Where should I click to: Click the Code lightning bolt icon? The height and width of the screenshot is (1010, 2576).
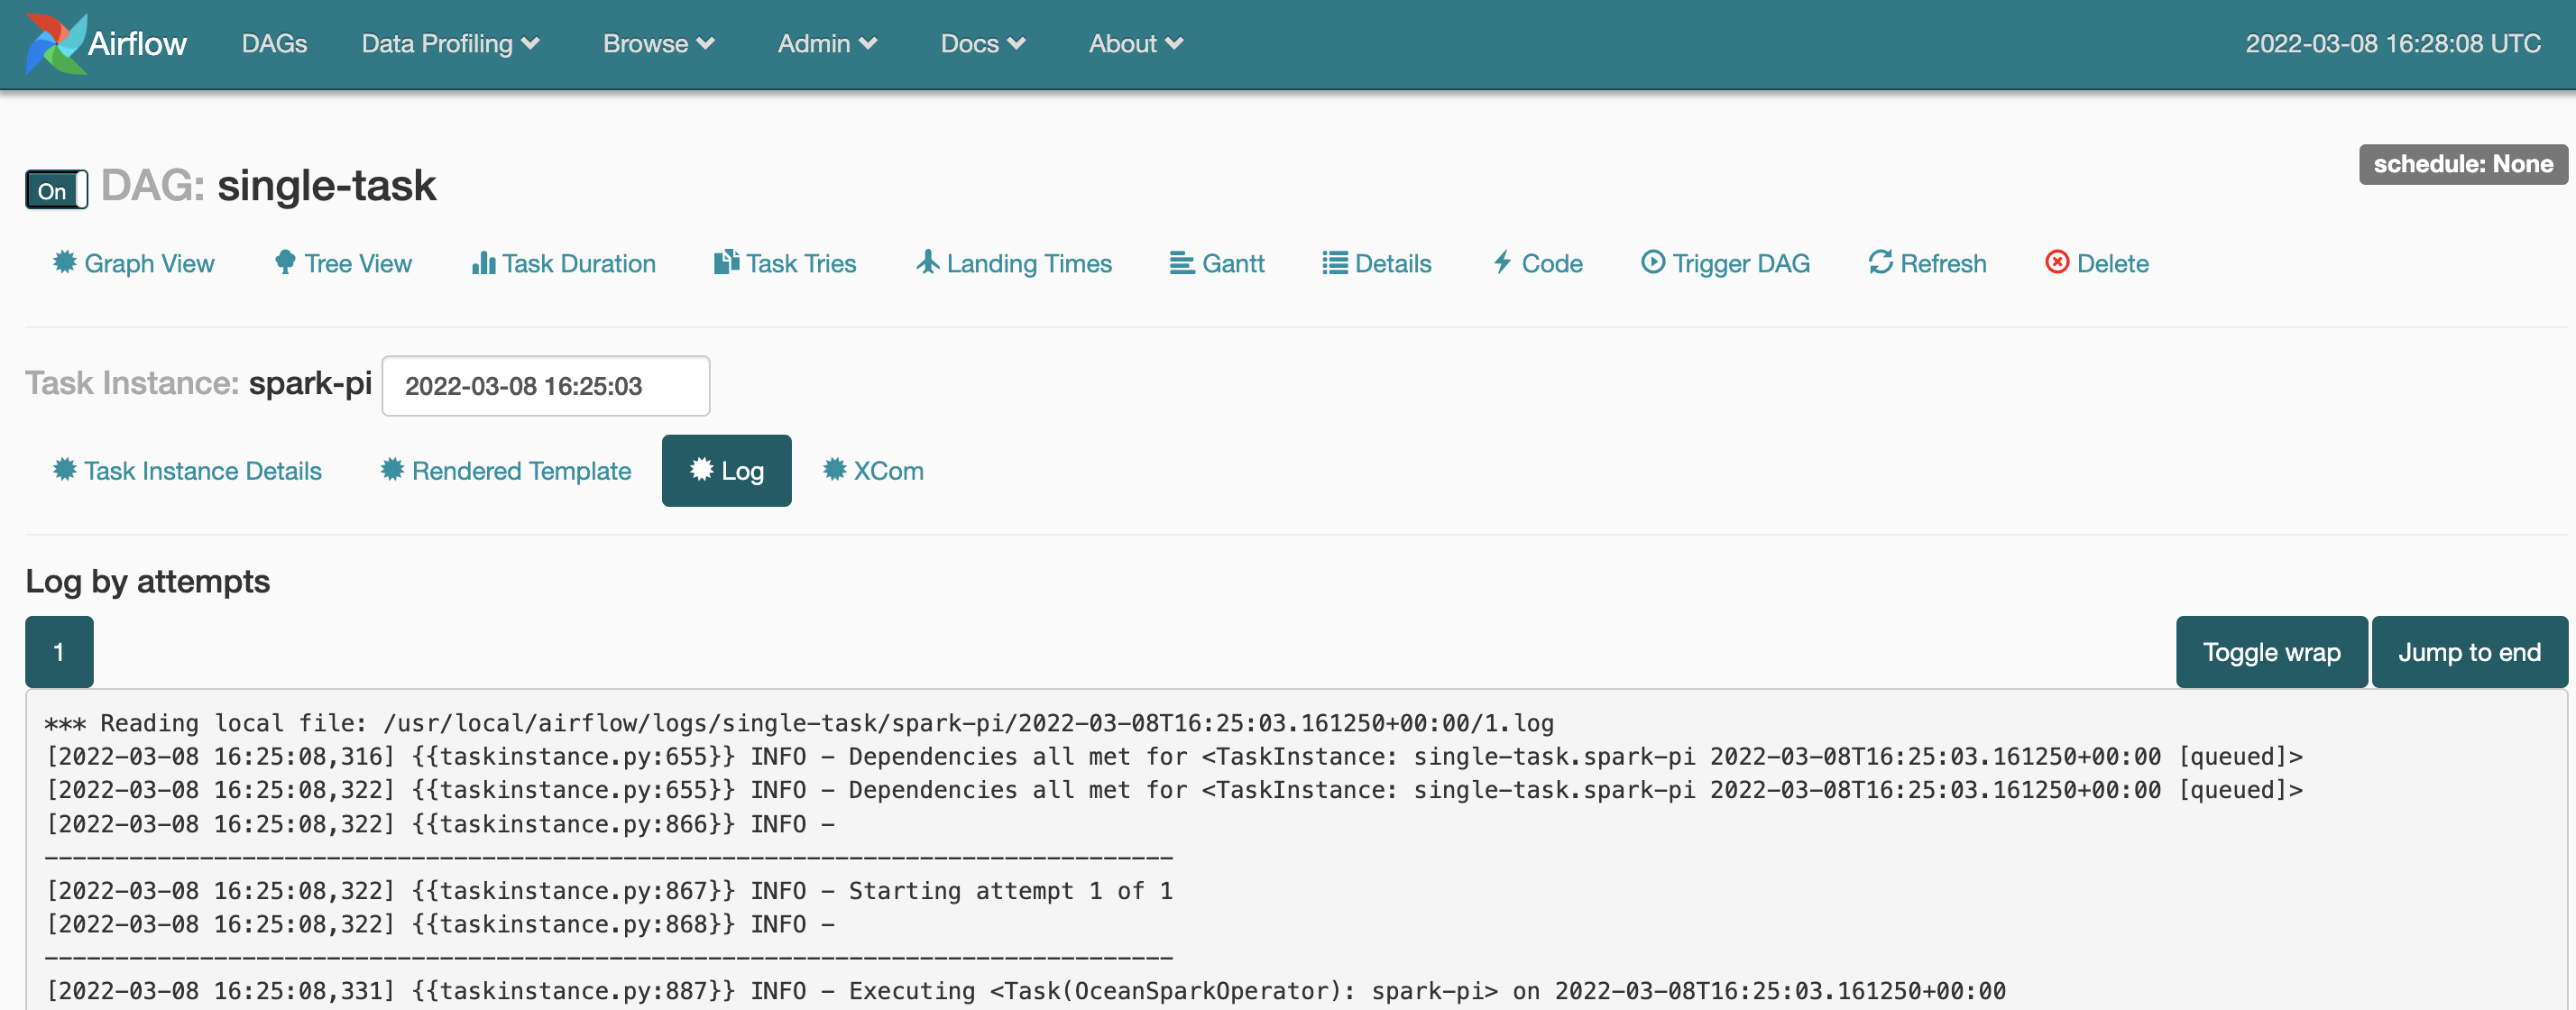[1502, 262]
